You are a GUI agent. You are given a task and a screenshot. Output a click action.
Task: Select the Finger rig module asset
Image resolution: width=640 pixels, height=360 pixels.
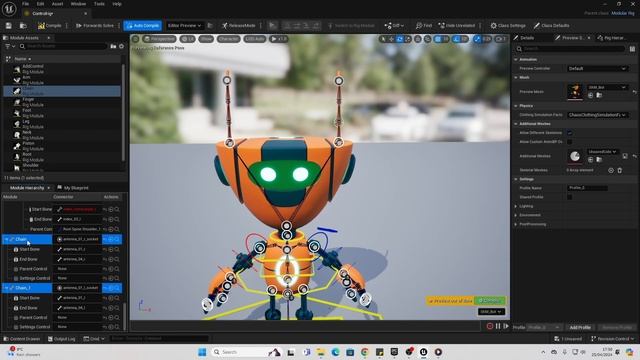[62, 102]
